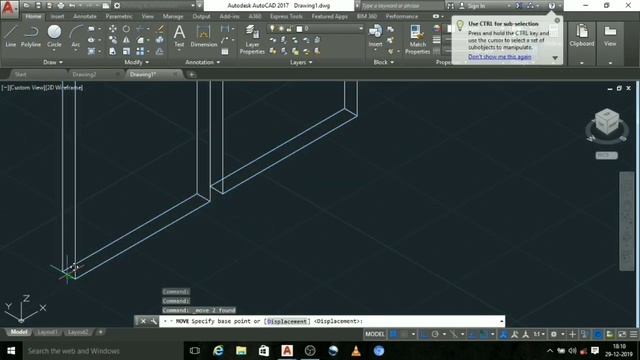The image size is (640, 360).
Task: Open the AutoCAD application menu button
Action: (9, 9)
